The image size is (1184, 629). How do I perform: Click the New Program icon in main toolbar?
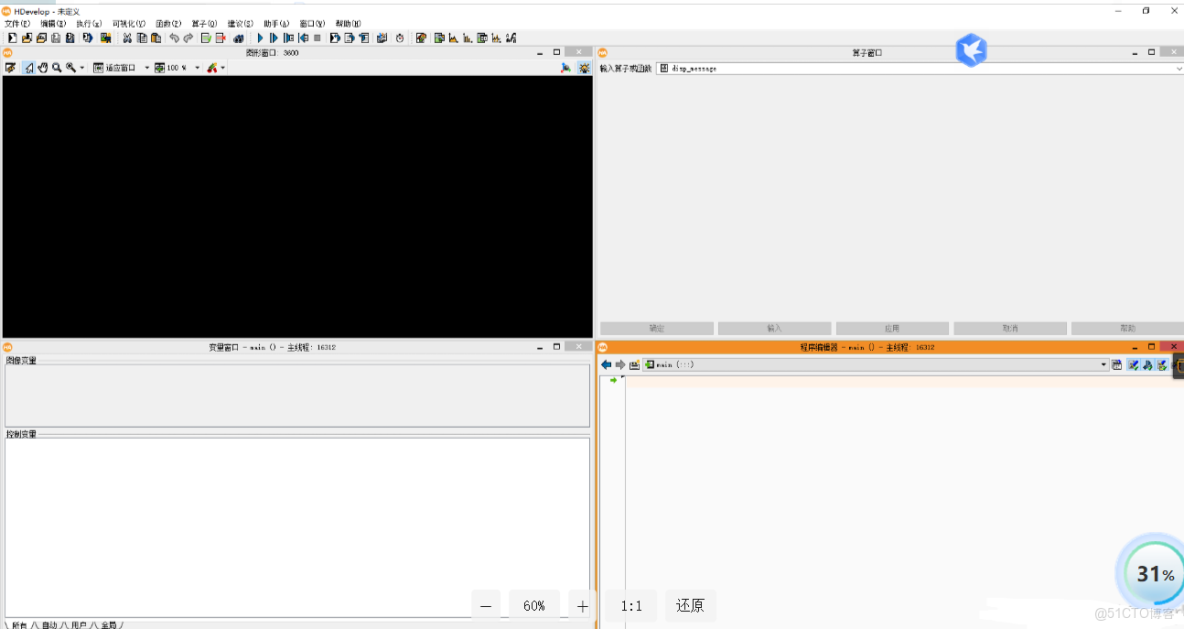point(12,38)
